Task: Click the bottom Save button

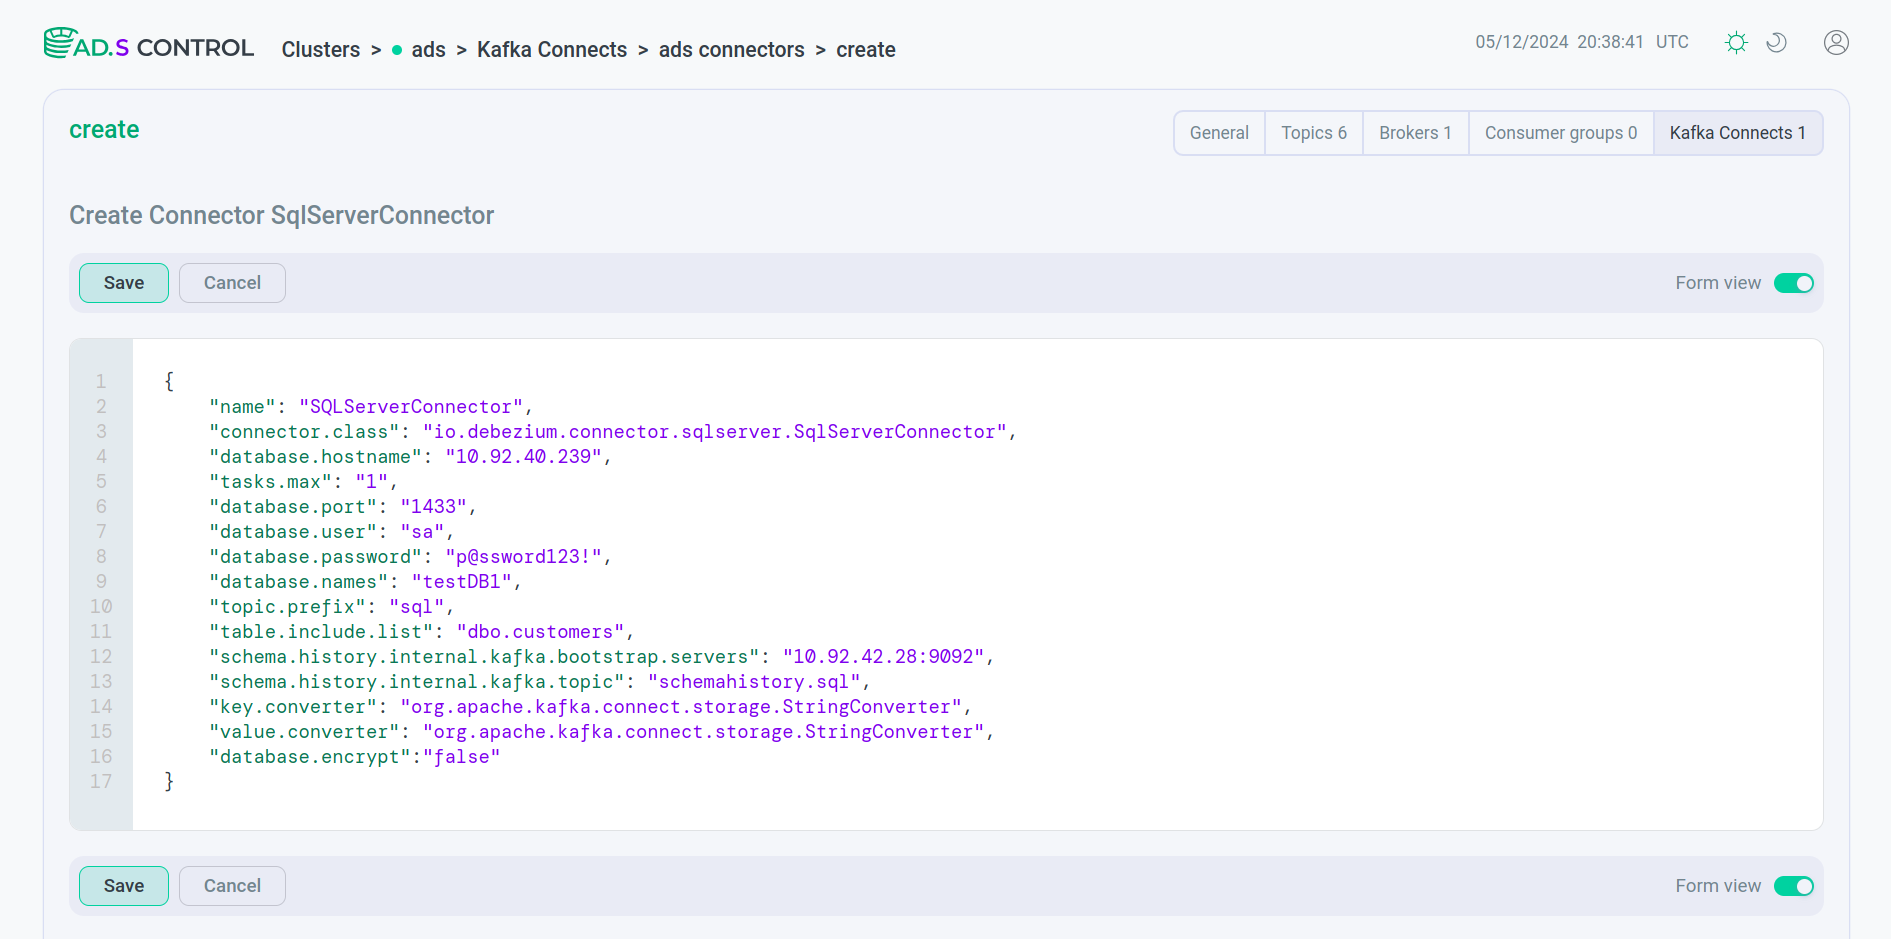Action: [124, 886]
